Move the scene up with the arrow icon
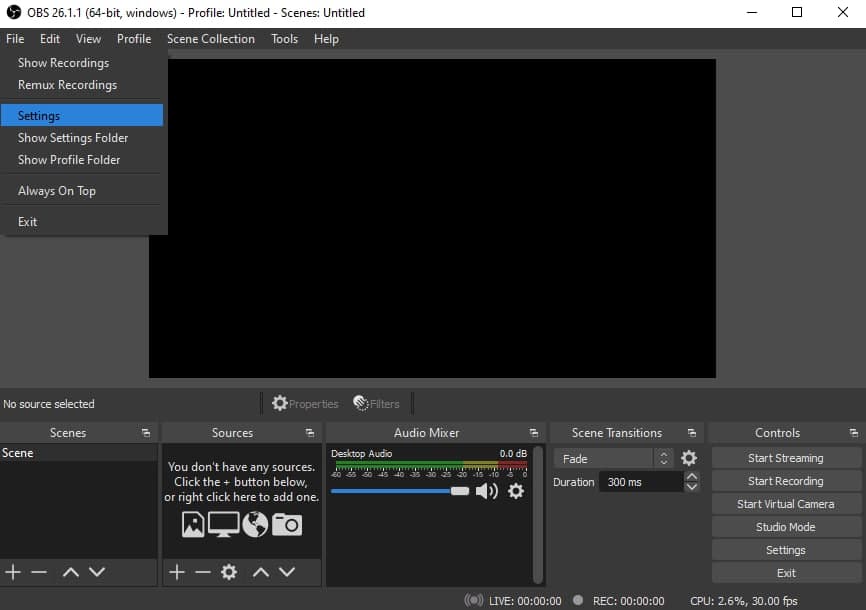This screenshot has height=610, width=866. coord(70,572)
